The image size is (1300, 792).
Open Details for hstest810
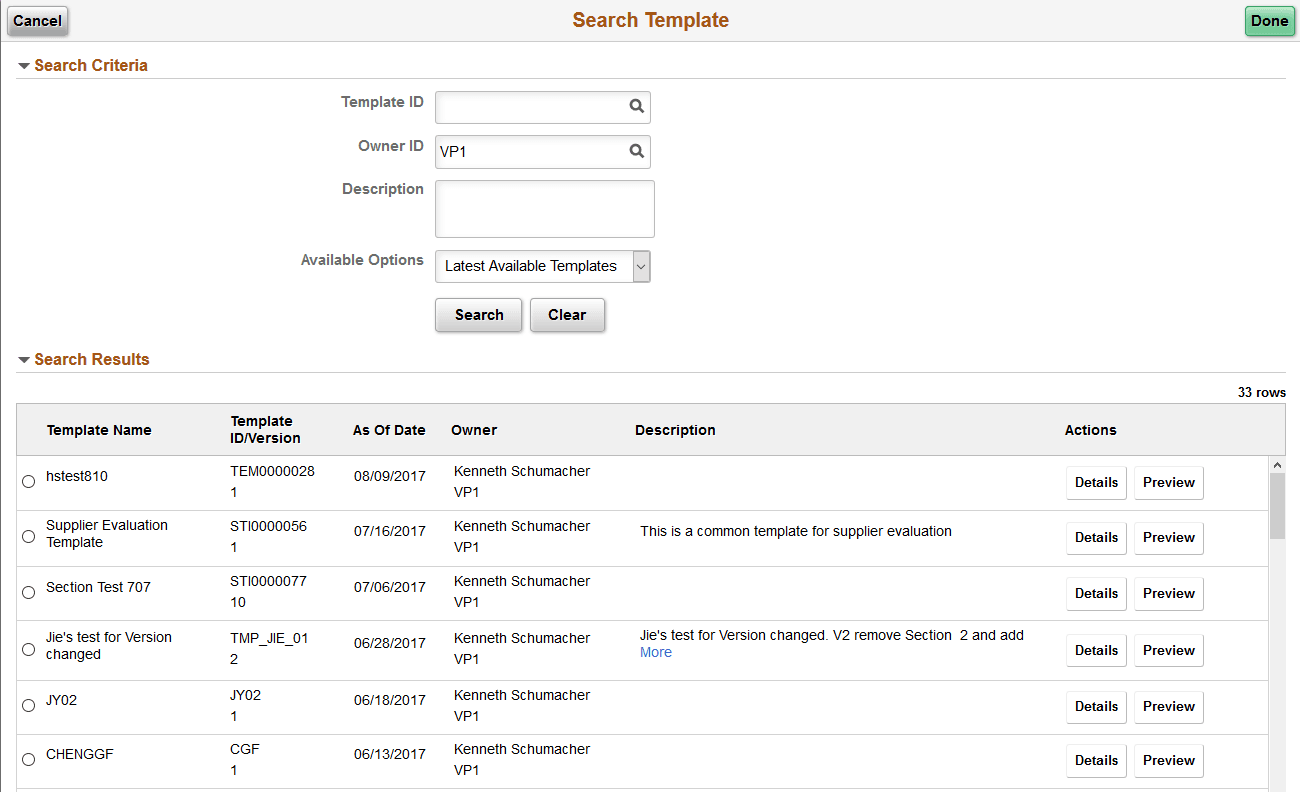click(x=1096, y=482)
